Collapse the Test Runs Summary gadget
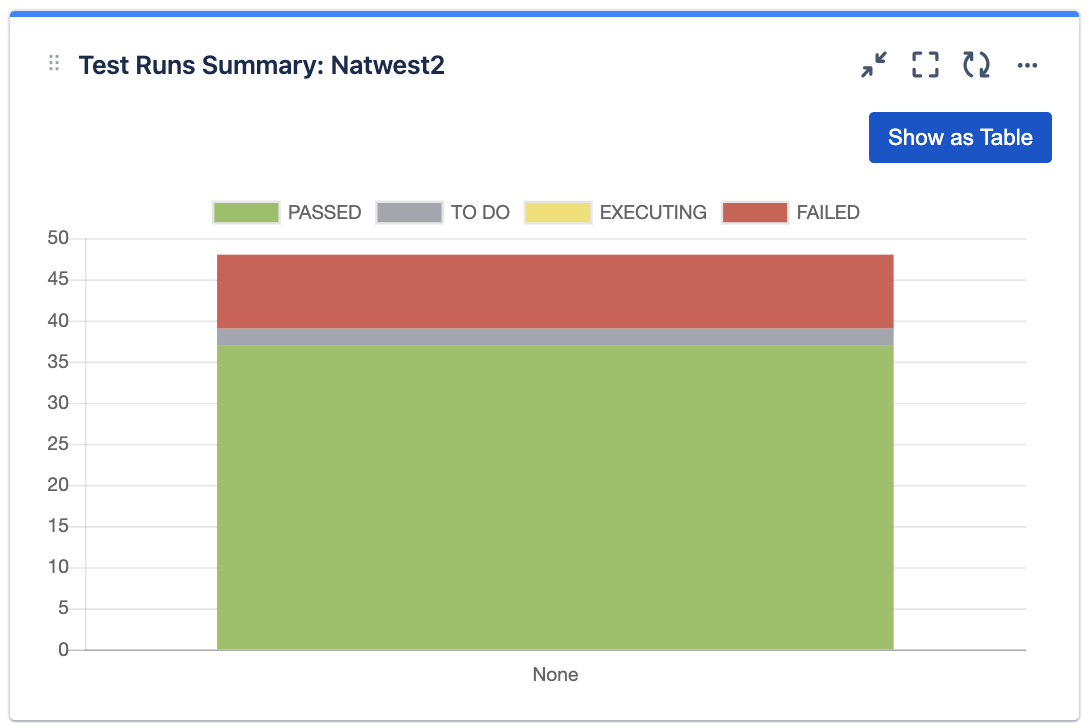Viewport: 1088px width, 728px height. coord(873,64)
